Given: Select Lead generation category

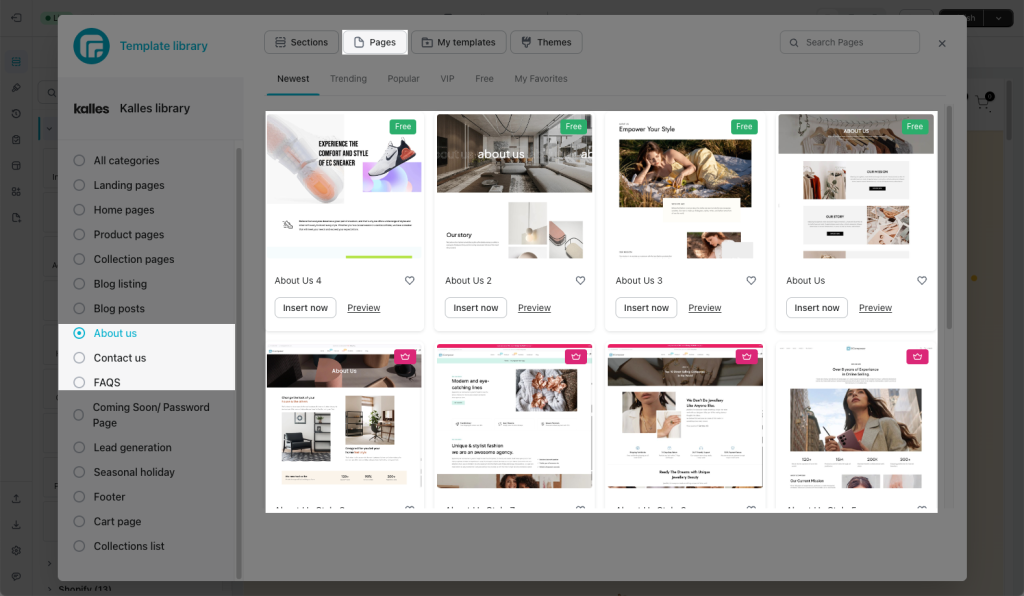Looking at the screenshot, I should pyautogui.click(x=79, y=447).
